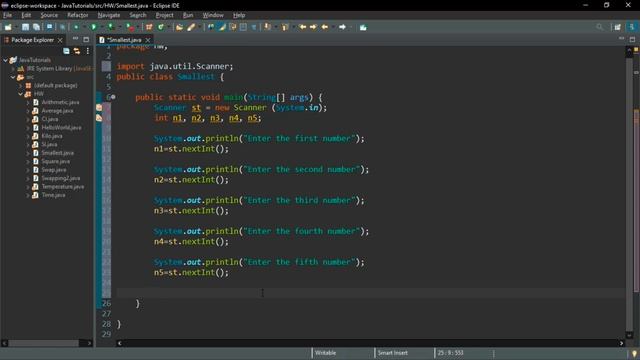
Task: Open Package Explorer View Menu dots
Action: click(88, 51)
